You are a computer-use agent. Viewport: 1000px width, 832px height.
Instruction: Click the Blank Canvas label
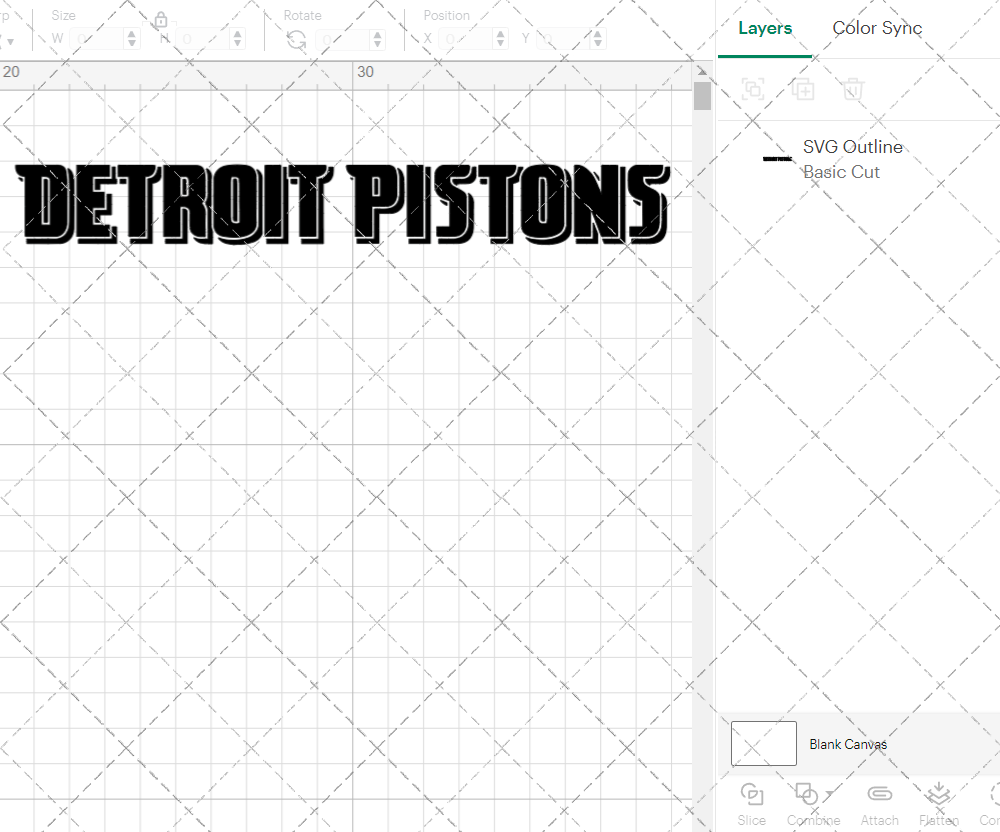[x=849, y=744]
